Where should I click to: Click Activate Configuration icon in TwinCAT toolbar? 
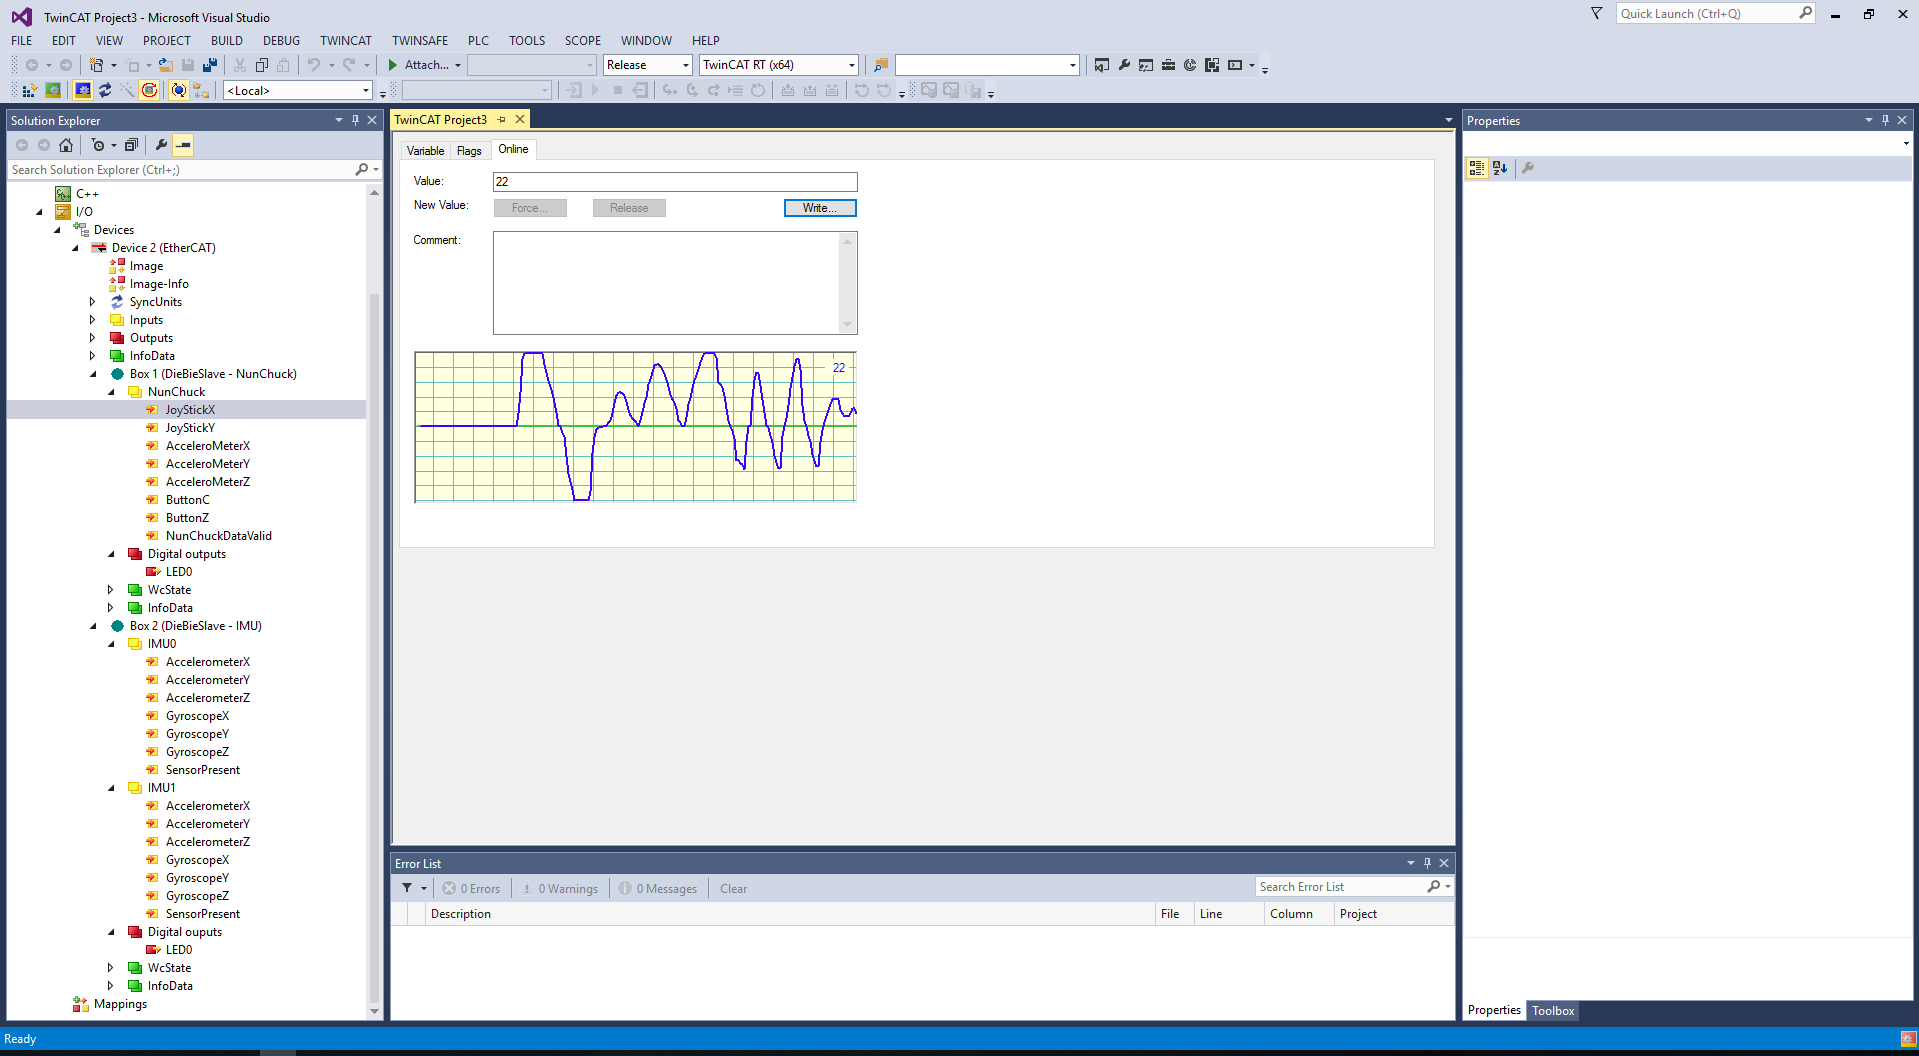[29, 91]
